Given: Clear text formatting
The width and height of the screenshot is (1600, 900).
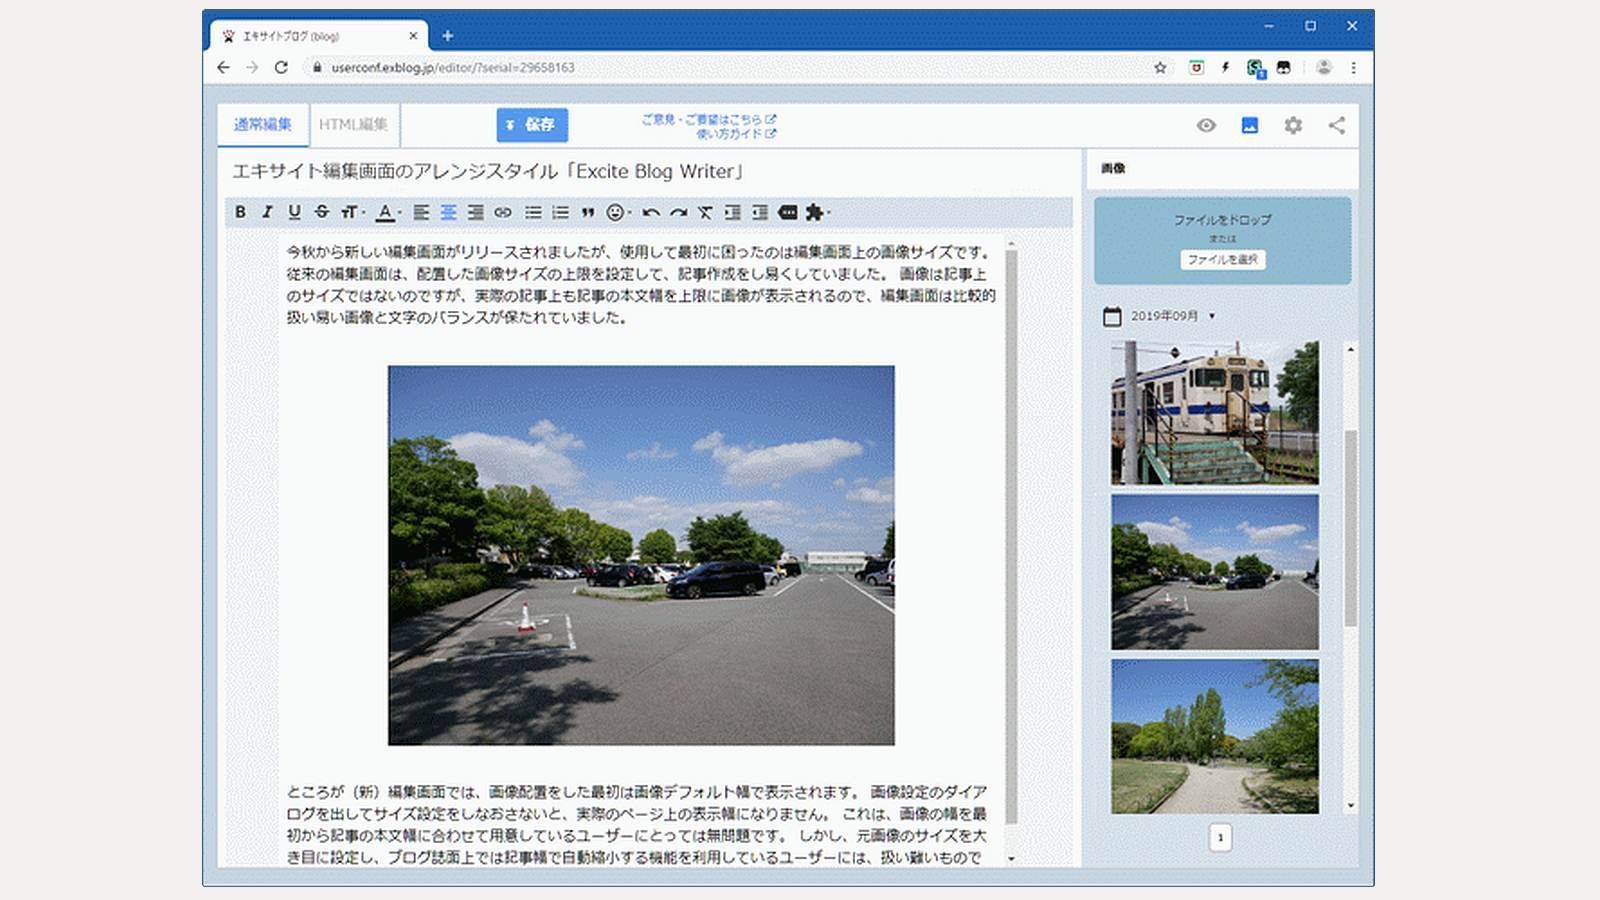Looking at the screenshot, I should [x=705, y=212].
